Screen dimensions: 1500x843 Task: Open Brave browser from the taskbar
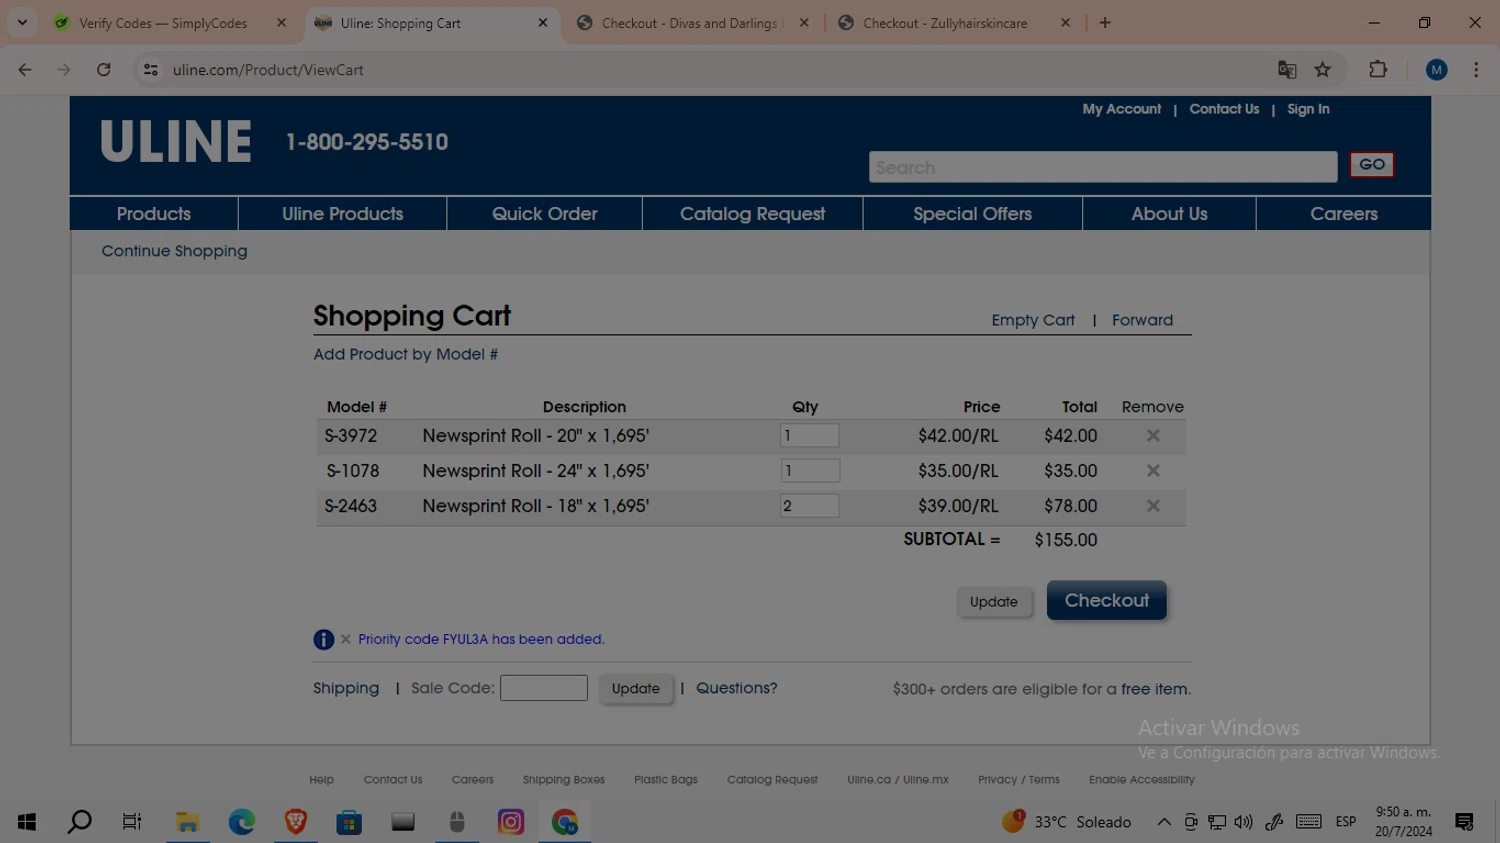point(295,822)
